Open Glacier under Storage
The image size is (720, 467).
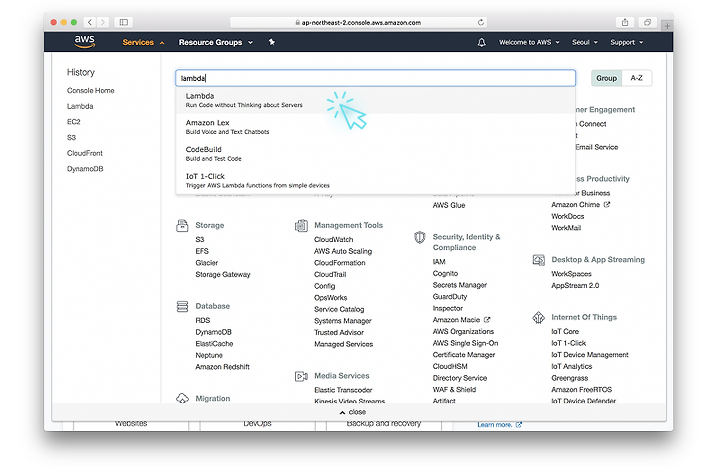click(x=207, y=263)
